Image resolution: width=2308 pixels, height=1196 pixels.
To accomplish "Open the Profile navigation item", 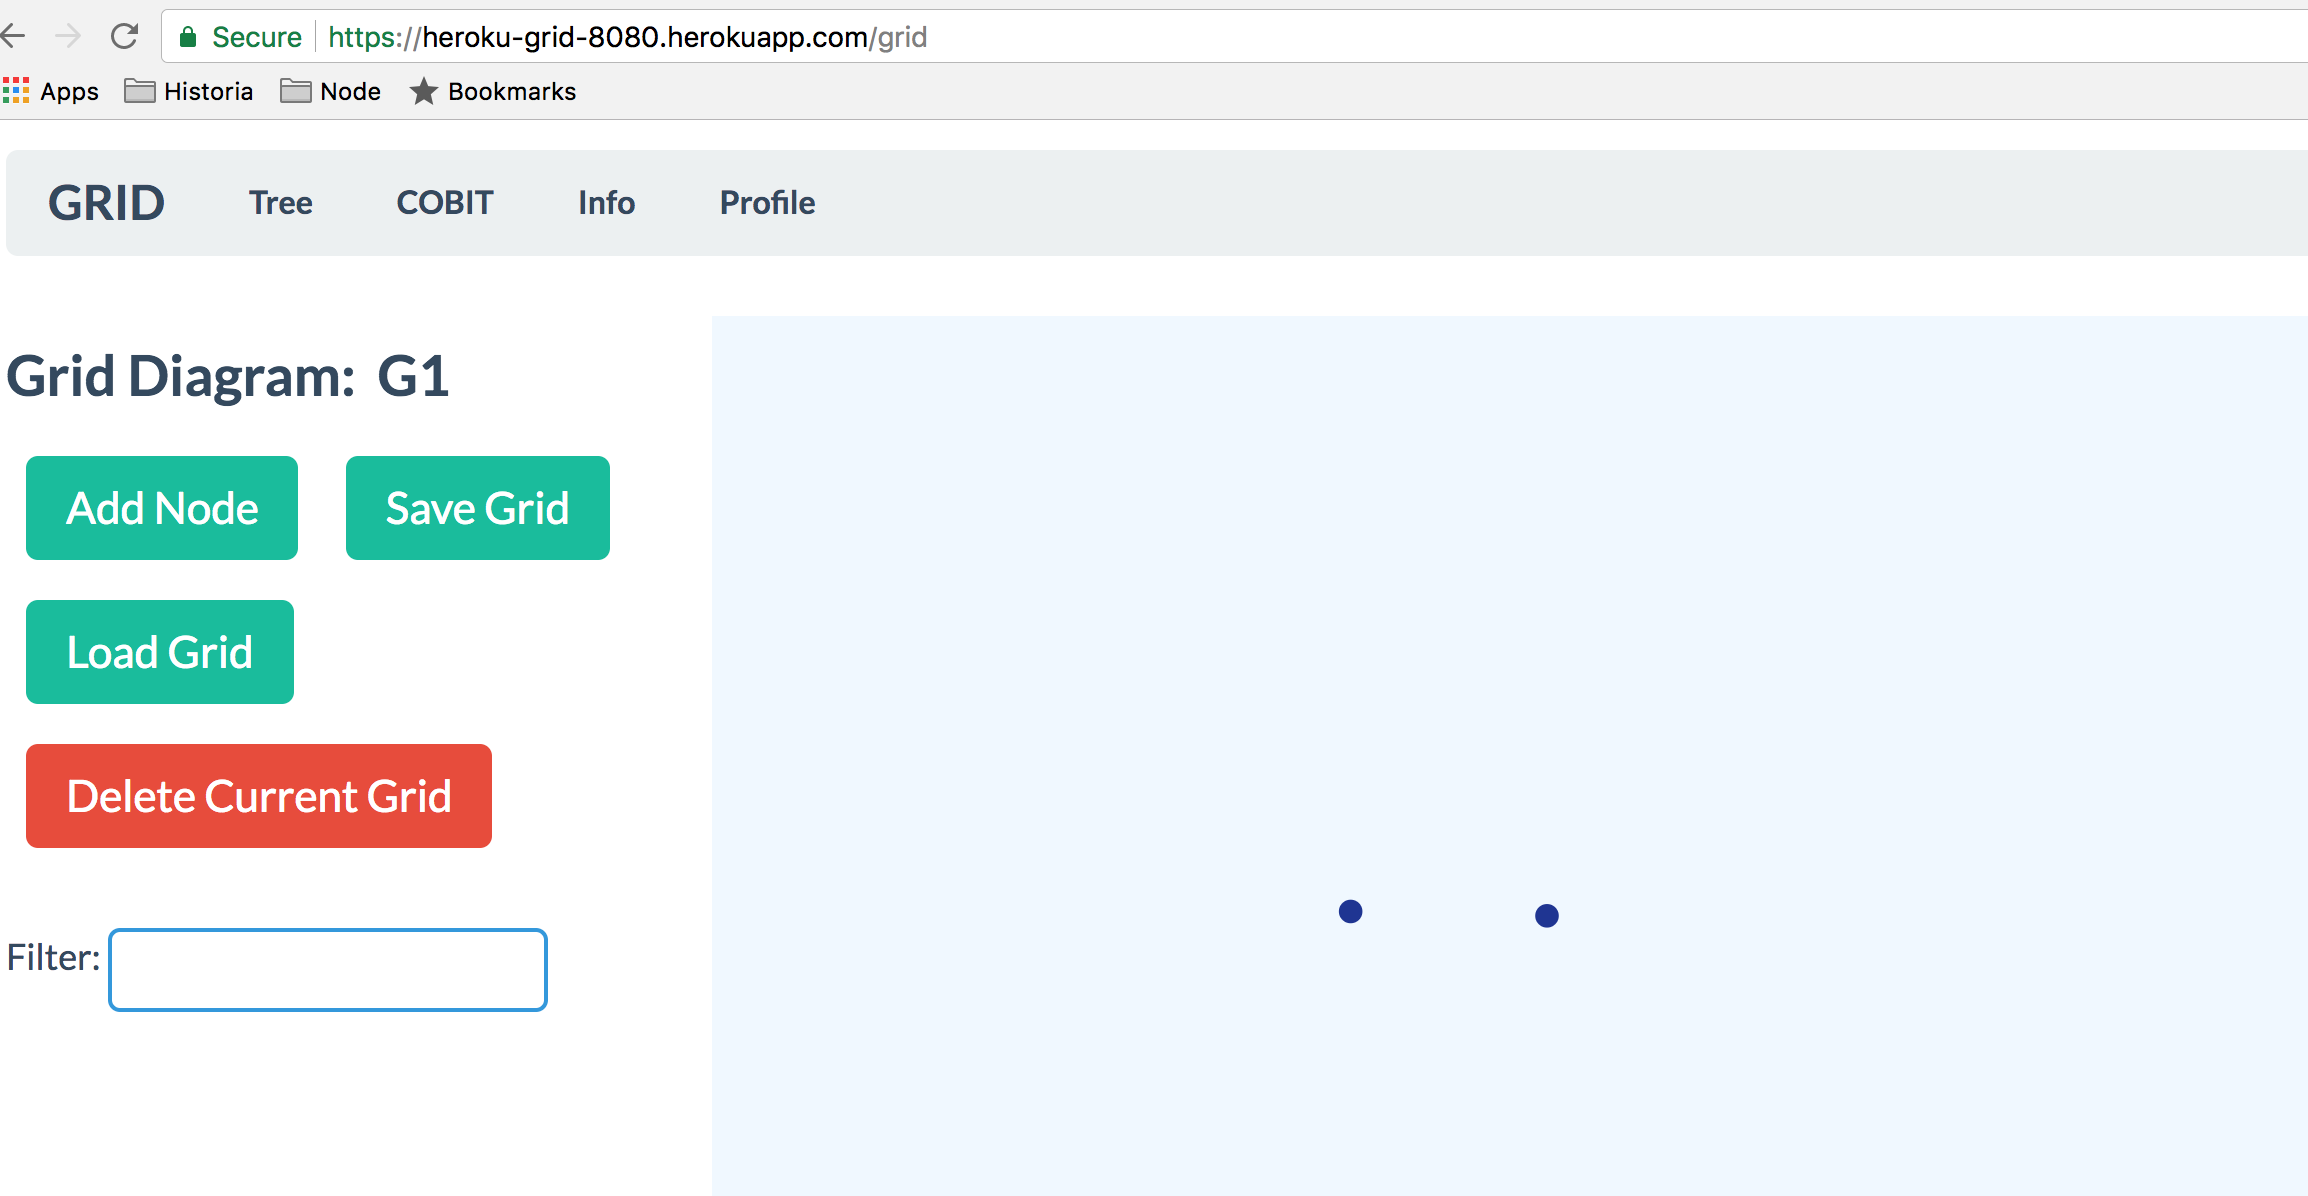I will click(x=767, y=203).
